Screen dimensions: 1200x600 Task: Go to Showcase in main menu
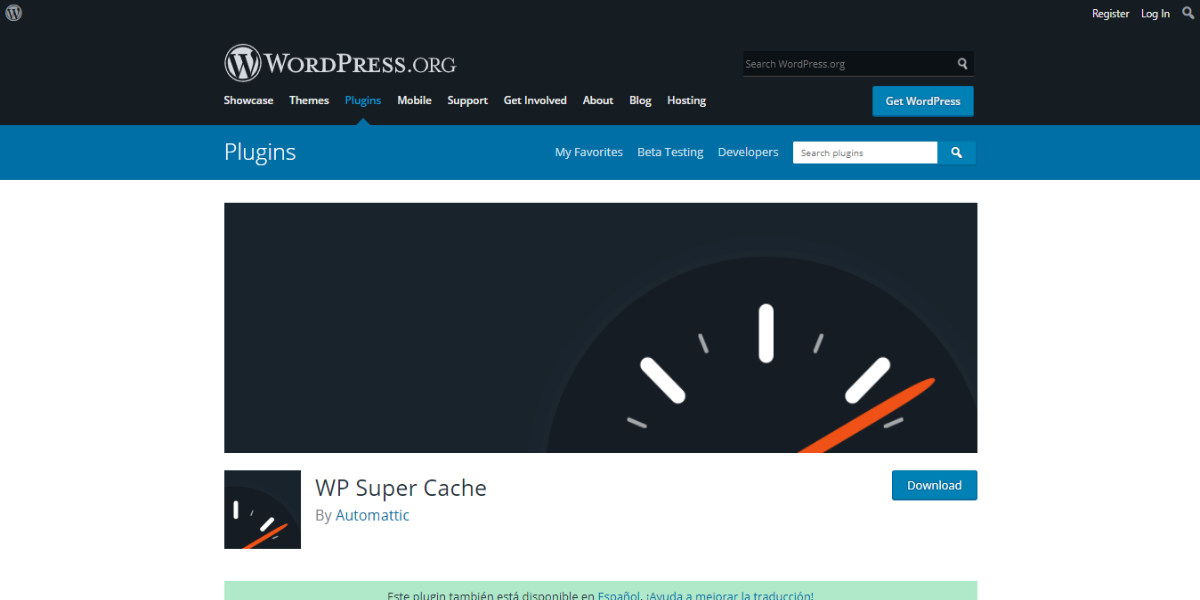[248, 100]
